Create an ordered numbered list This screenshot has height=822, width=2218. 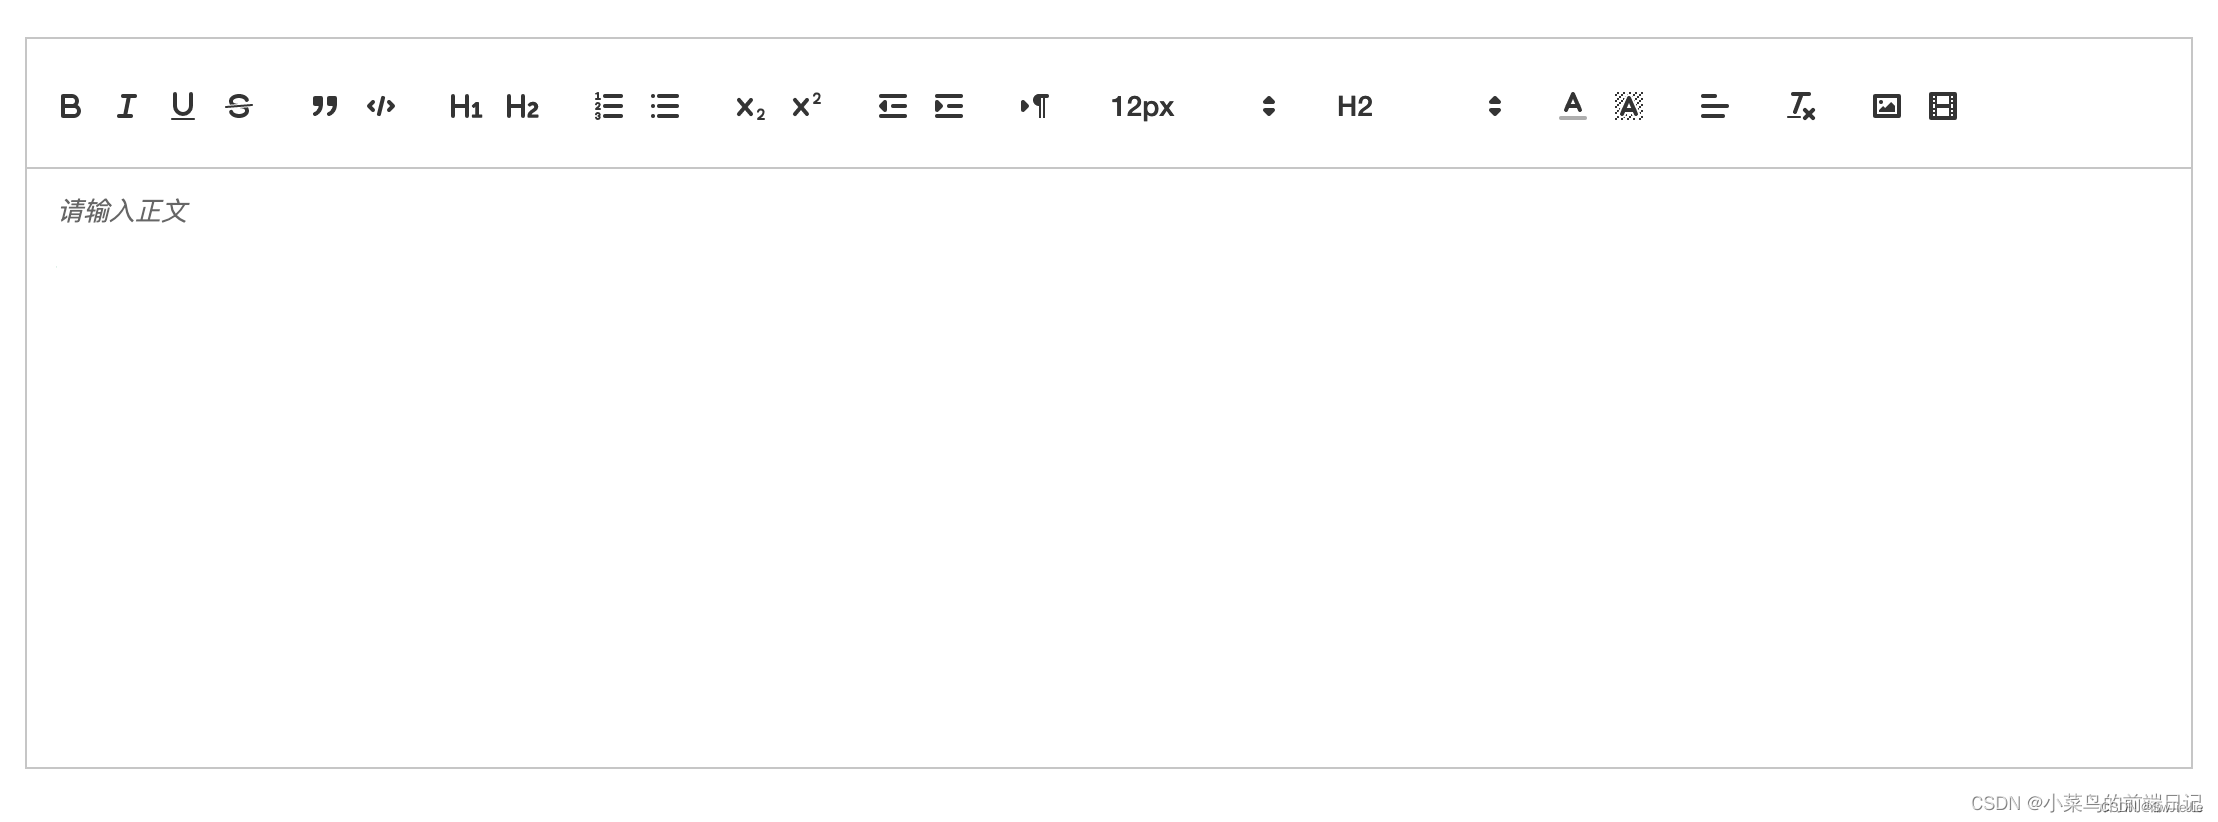(608, 106)
